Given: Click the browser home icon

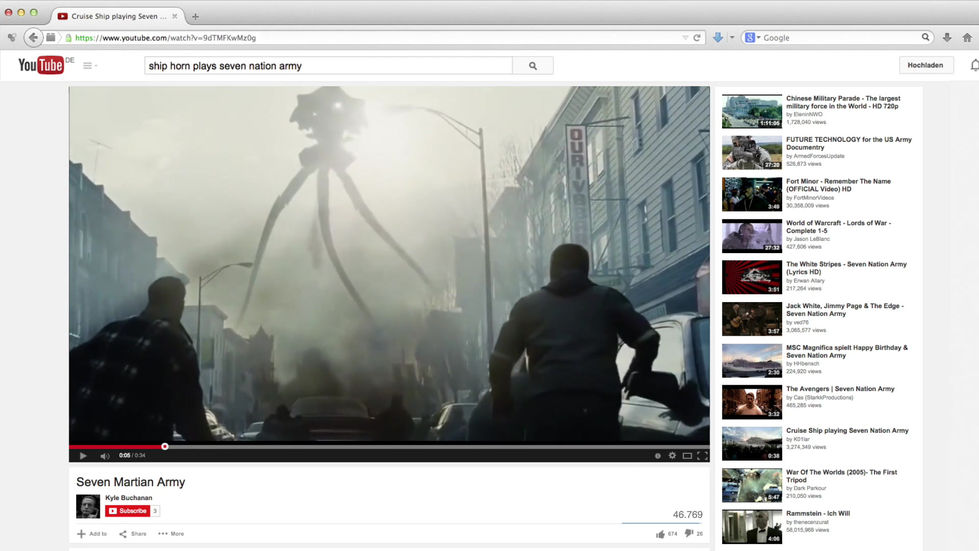Looking at the screenshot, I should (x=967, y=37).
